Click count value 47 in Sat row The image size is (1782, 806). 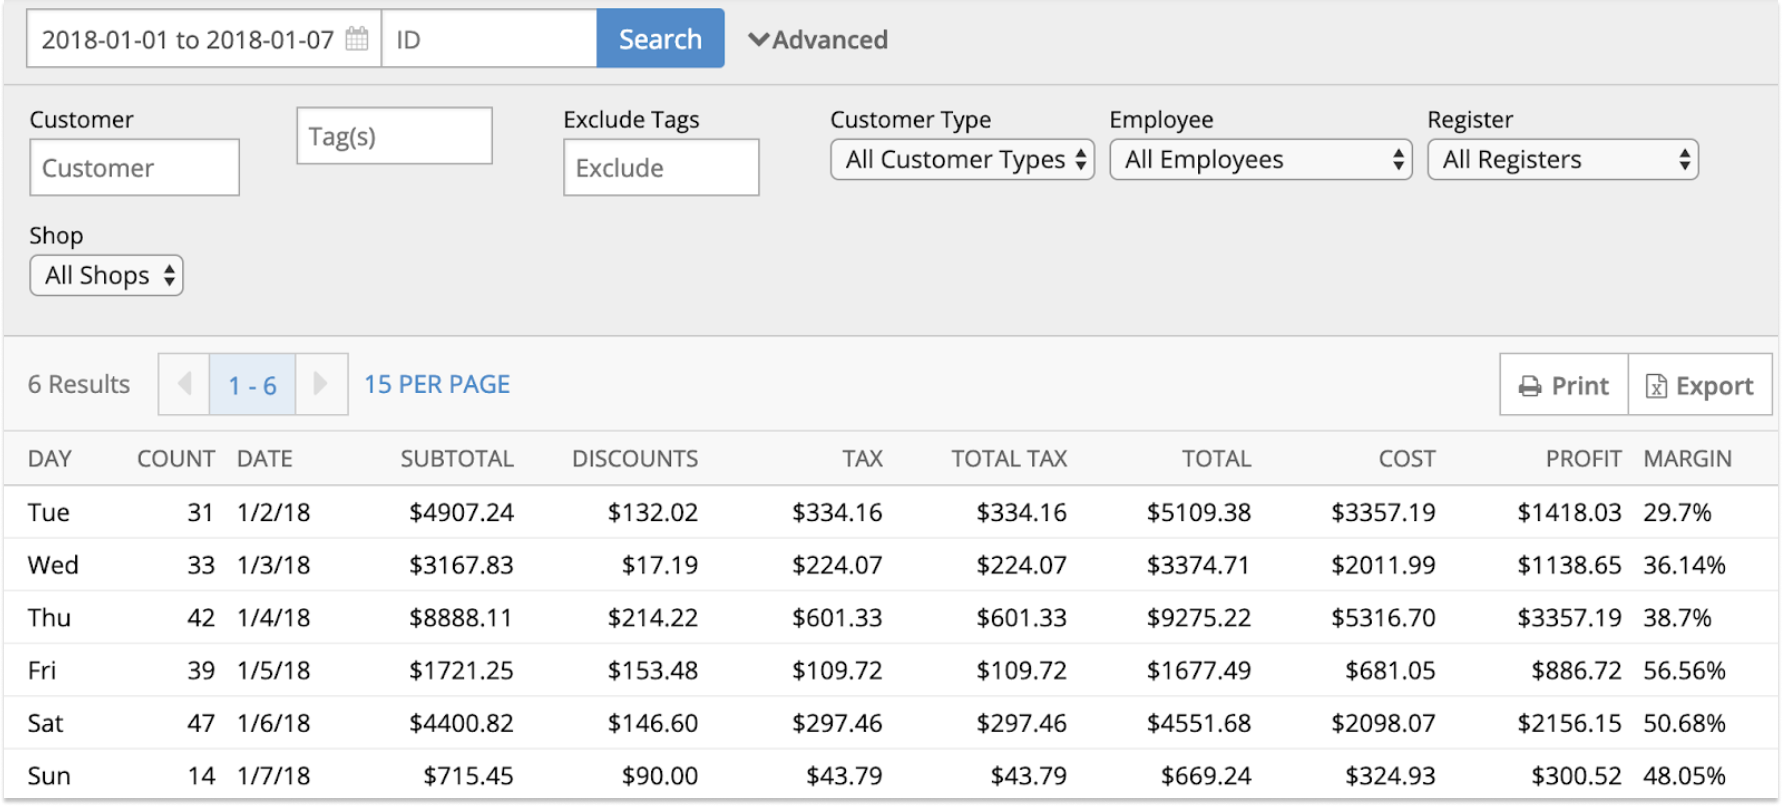201,723
